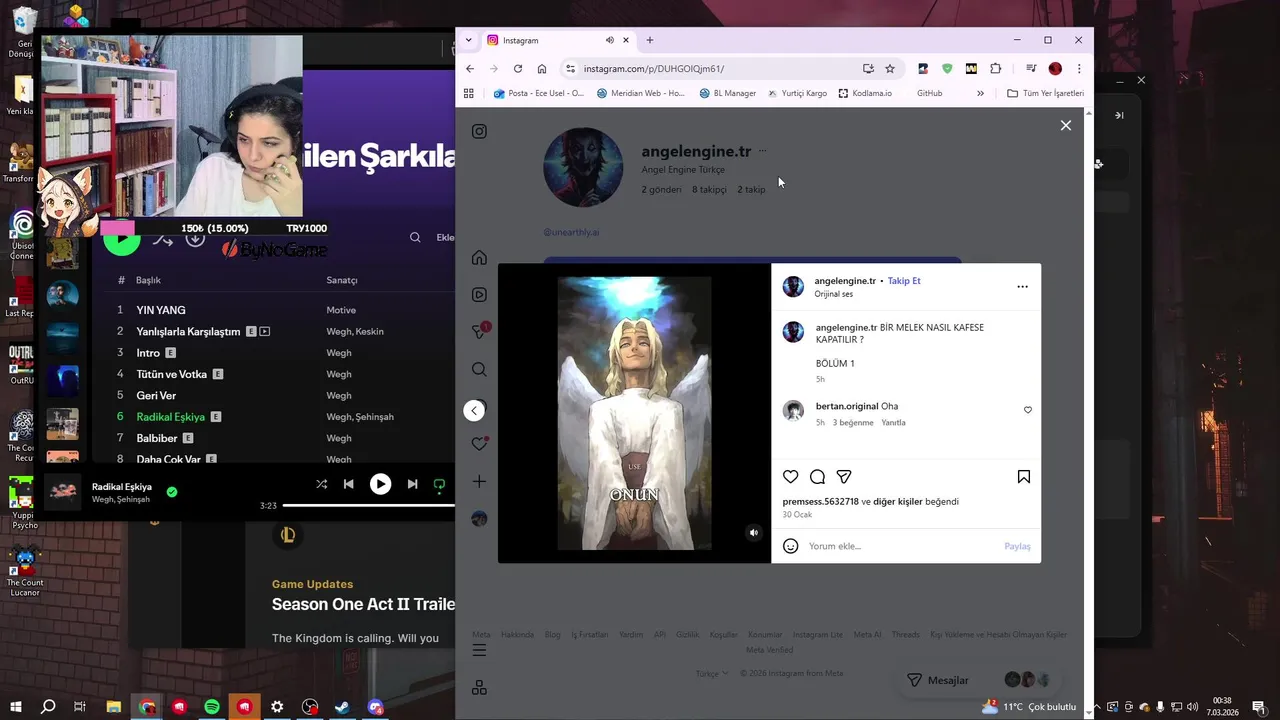This screenshot has width=1280, height=720.
Task: Open Spotify from the Windows taskbar
Action: (x=212, y=706)
